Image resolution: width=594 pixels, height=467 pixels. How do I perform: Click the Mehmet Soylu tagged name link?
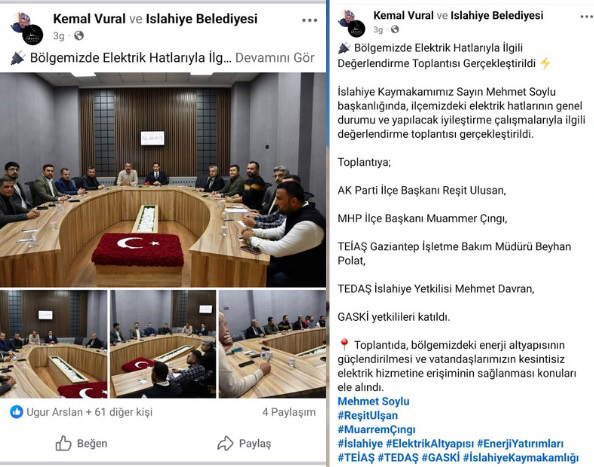pyautogui.click(x=373, y=401)
